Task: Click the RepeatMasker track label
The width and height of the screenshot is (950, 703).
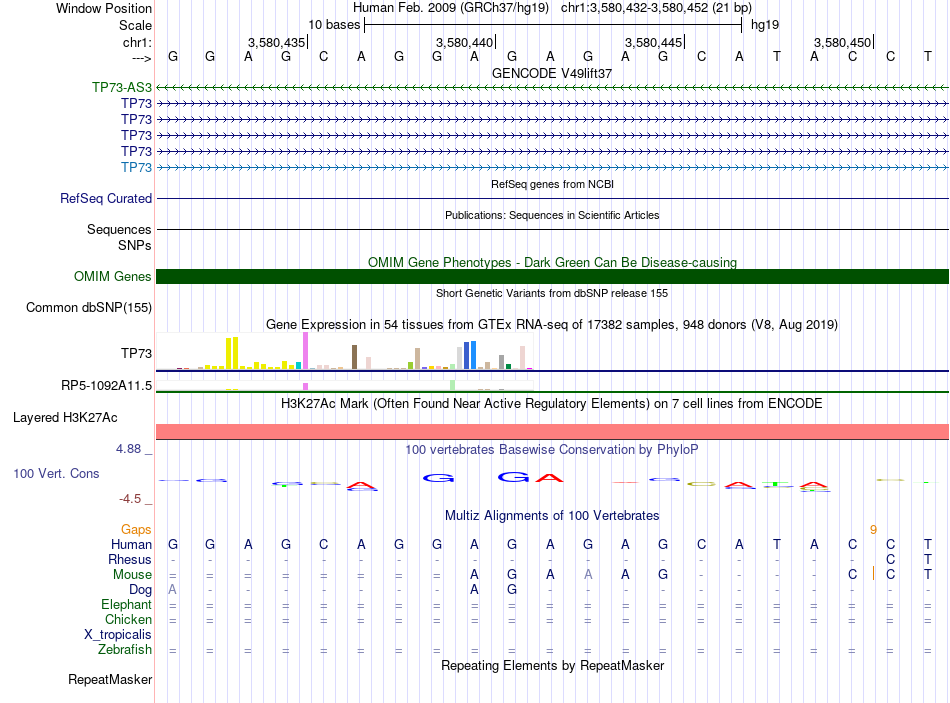Action: coord(110,680)
